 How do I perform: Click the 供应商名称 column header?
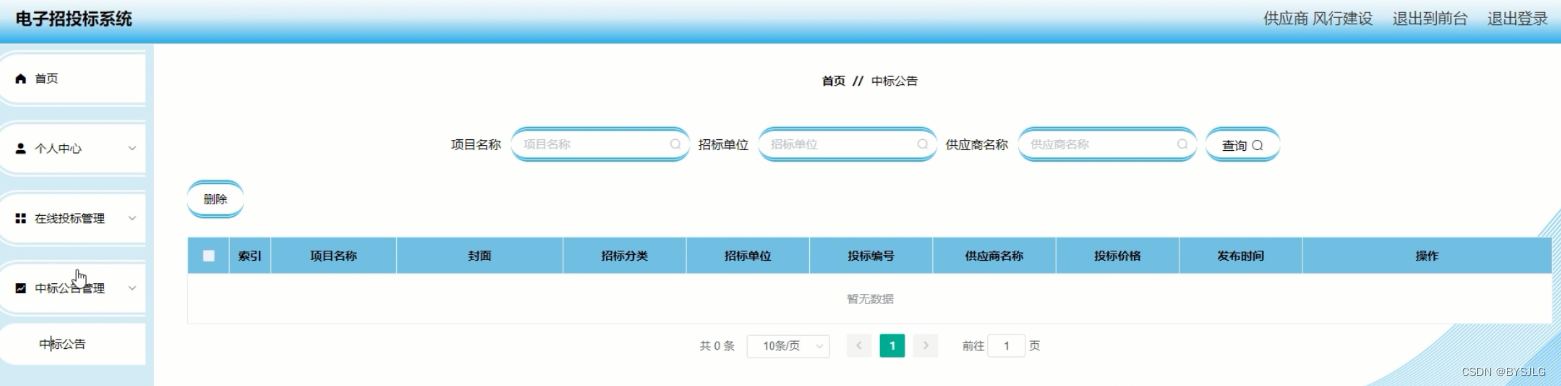[x=994, y=256]
